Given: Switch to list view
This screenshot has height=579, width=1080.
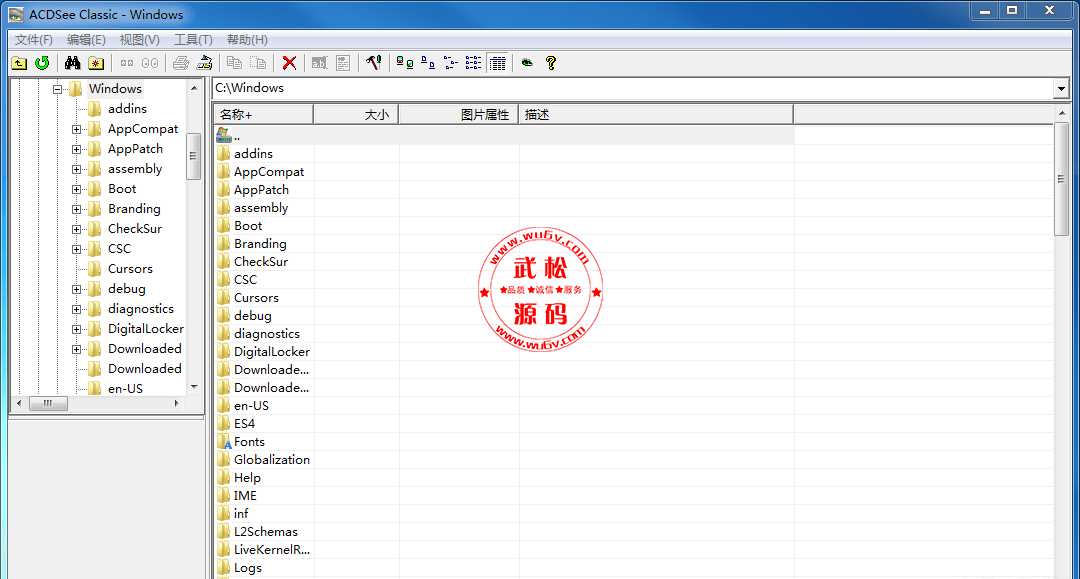Looking at the screenshot, I should 450,63.
